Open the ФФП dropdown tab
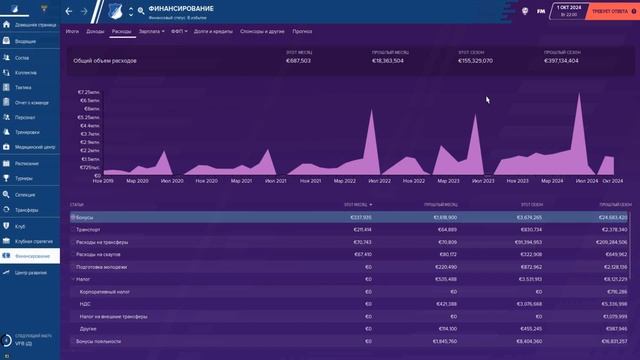 pos(179,31)
